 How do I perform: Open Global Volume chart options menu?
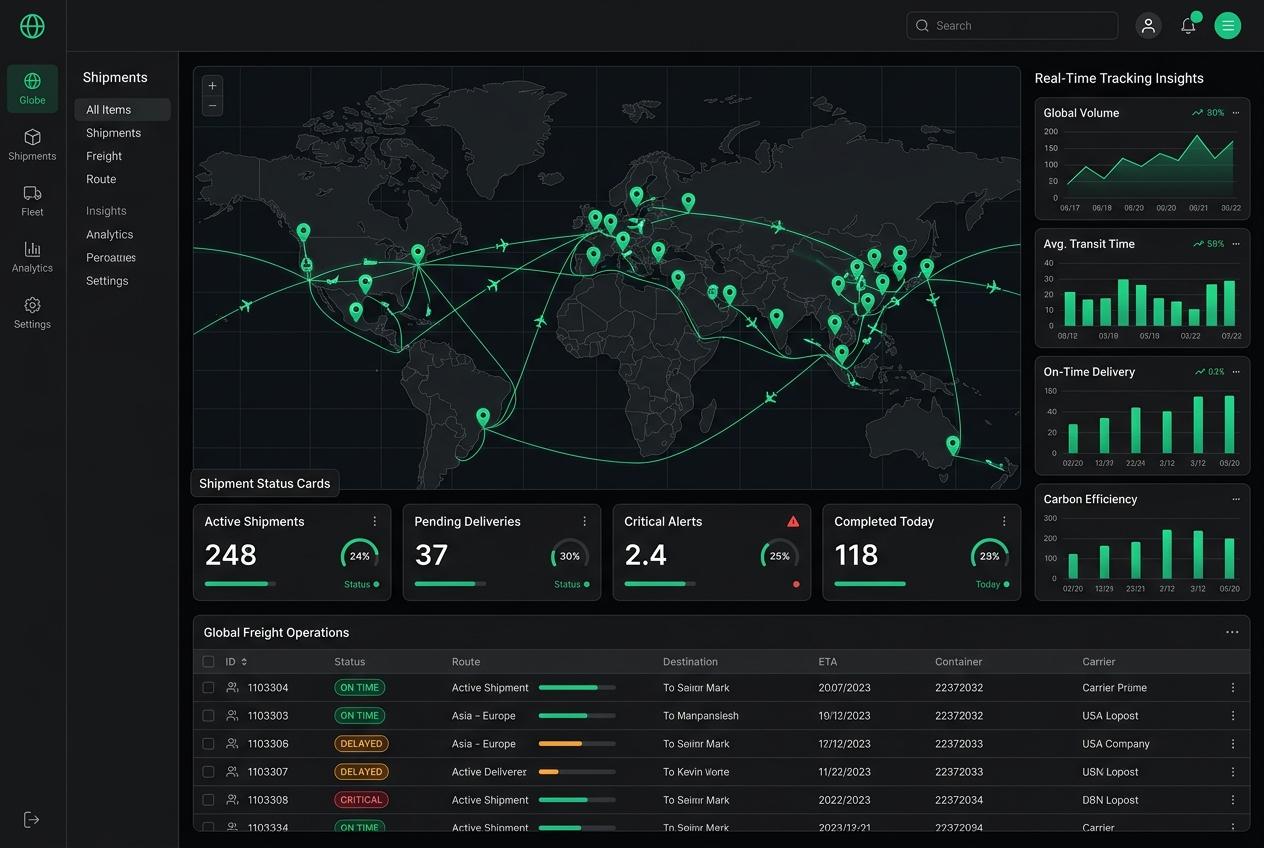point(1236,113)
